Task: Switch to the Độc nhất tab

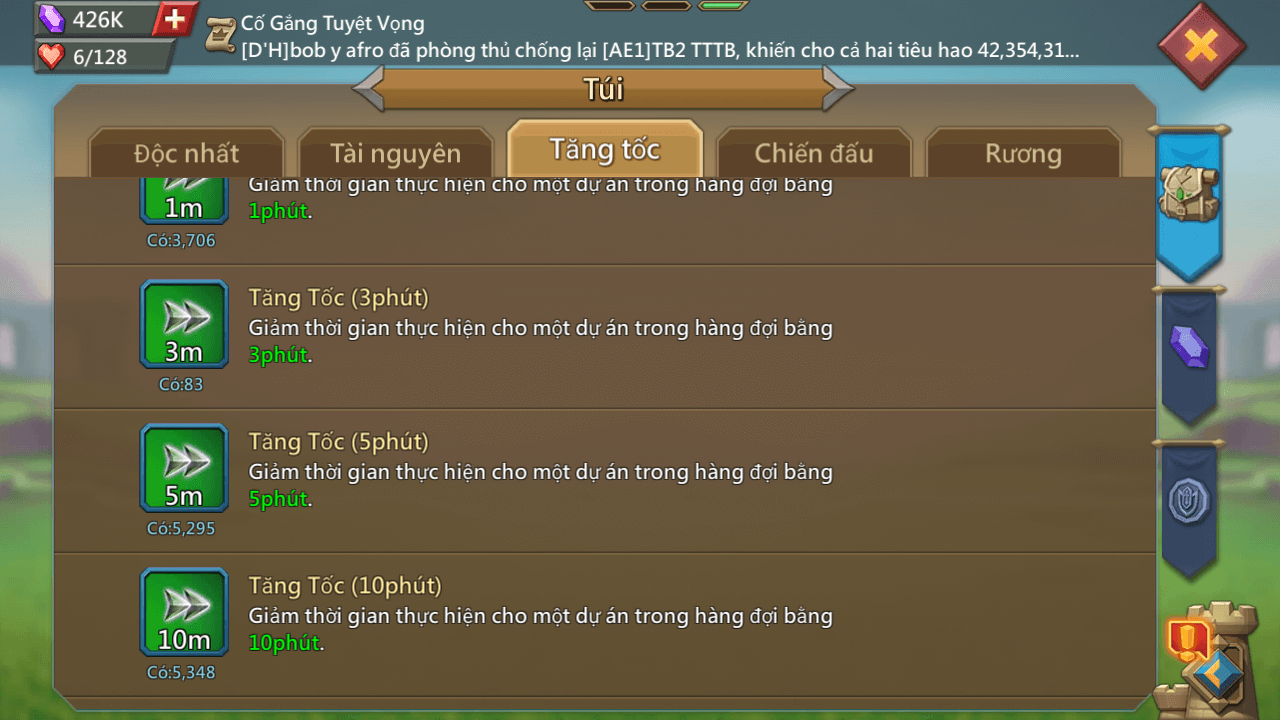Action: pyautogui.click(x=187, y=153)
